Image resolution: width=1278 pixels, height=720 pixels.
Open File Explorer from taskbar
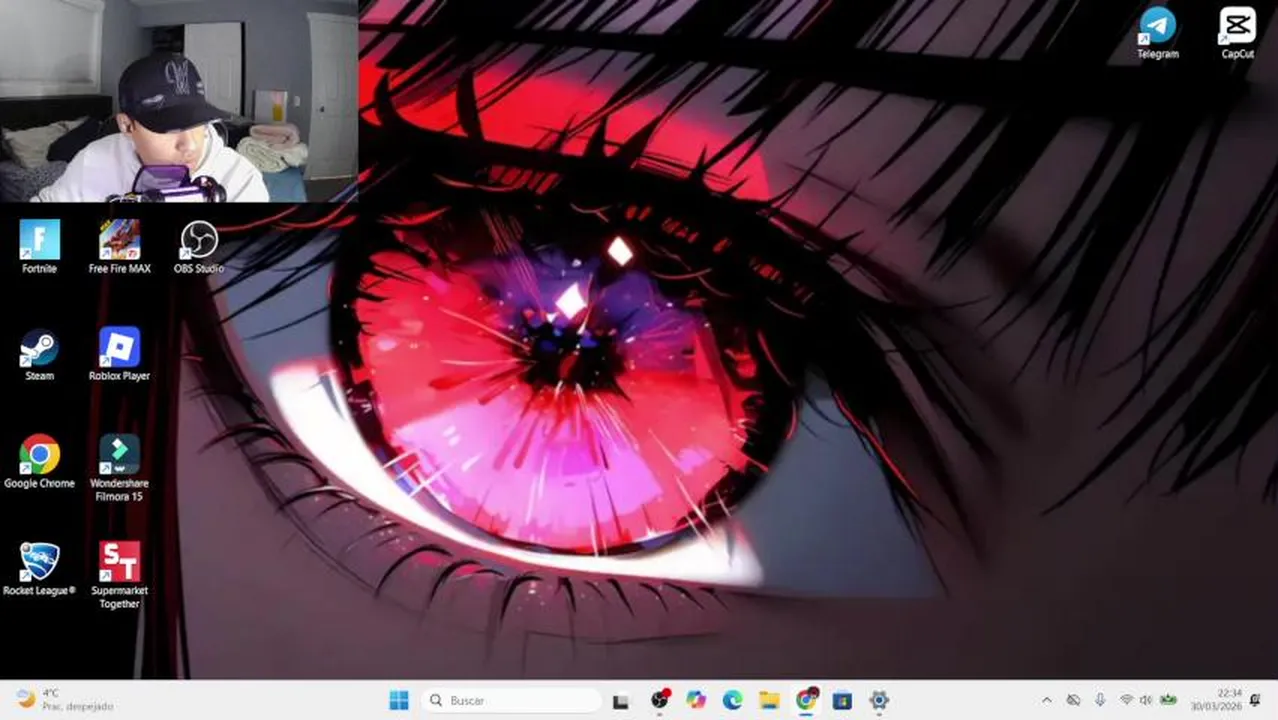tap(769, 700)
